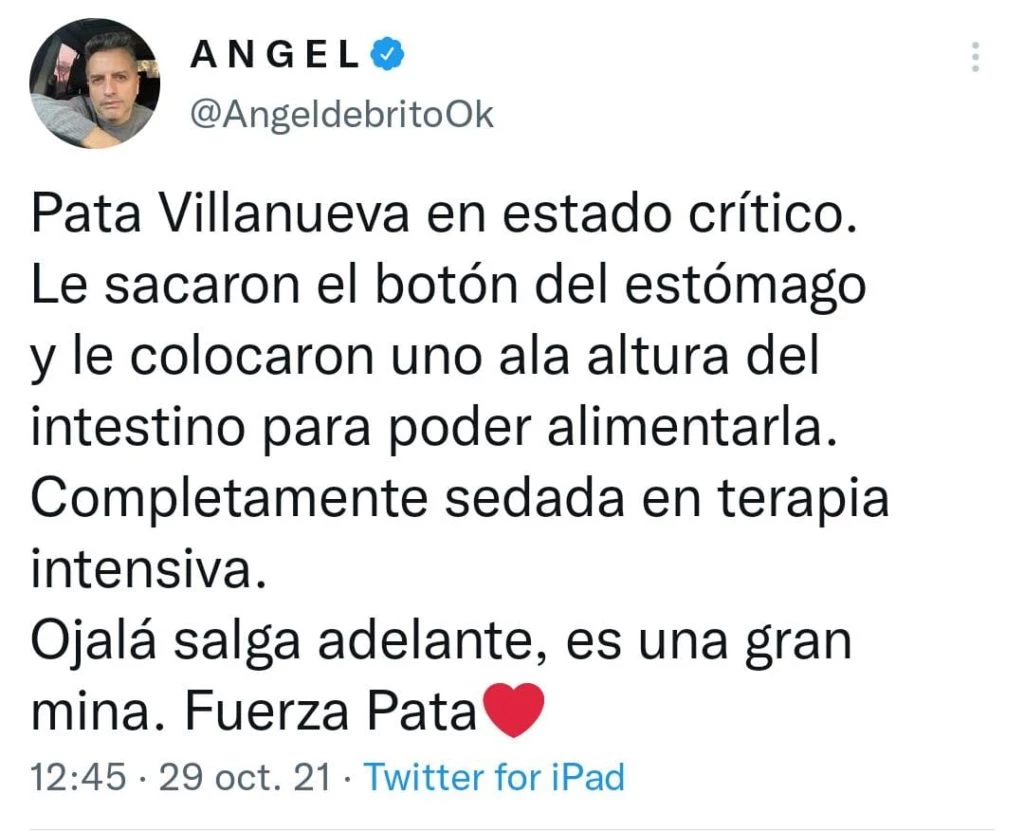Click the blue verified badge next to ANGEL

click(x=387, y=54)
